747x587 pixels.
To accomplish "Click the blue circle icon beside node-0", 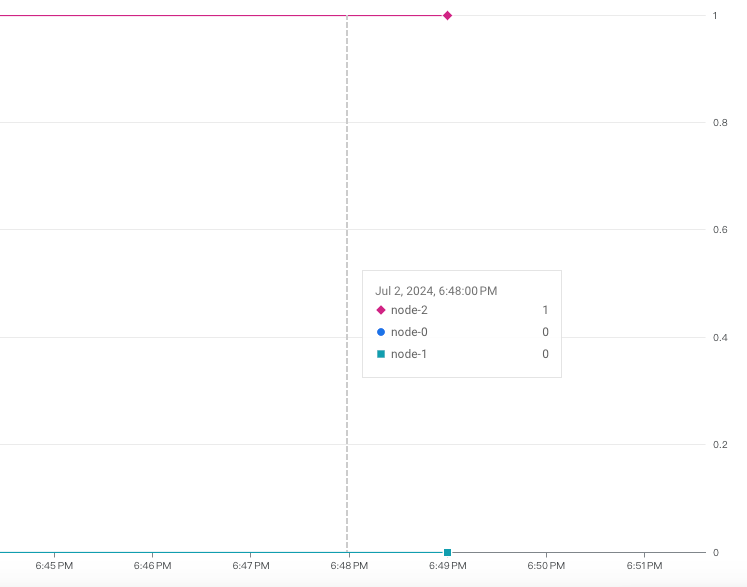I will coord(380,332).
